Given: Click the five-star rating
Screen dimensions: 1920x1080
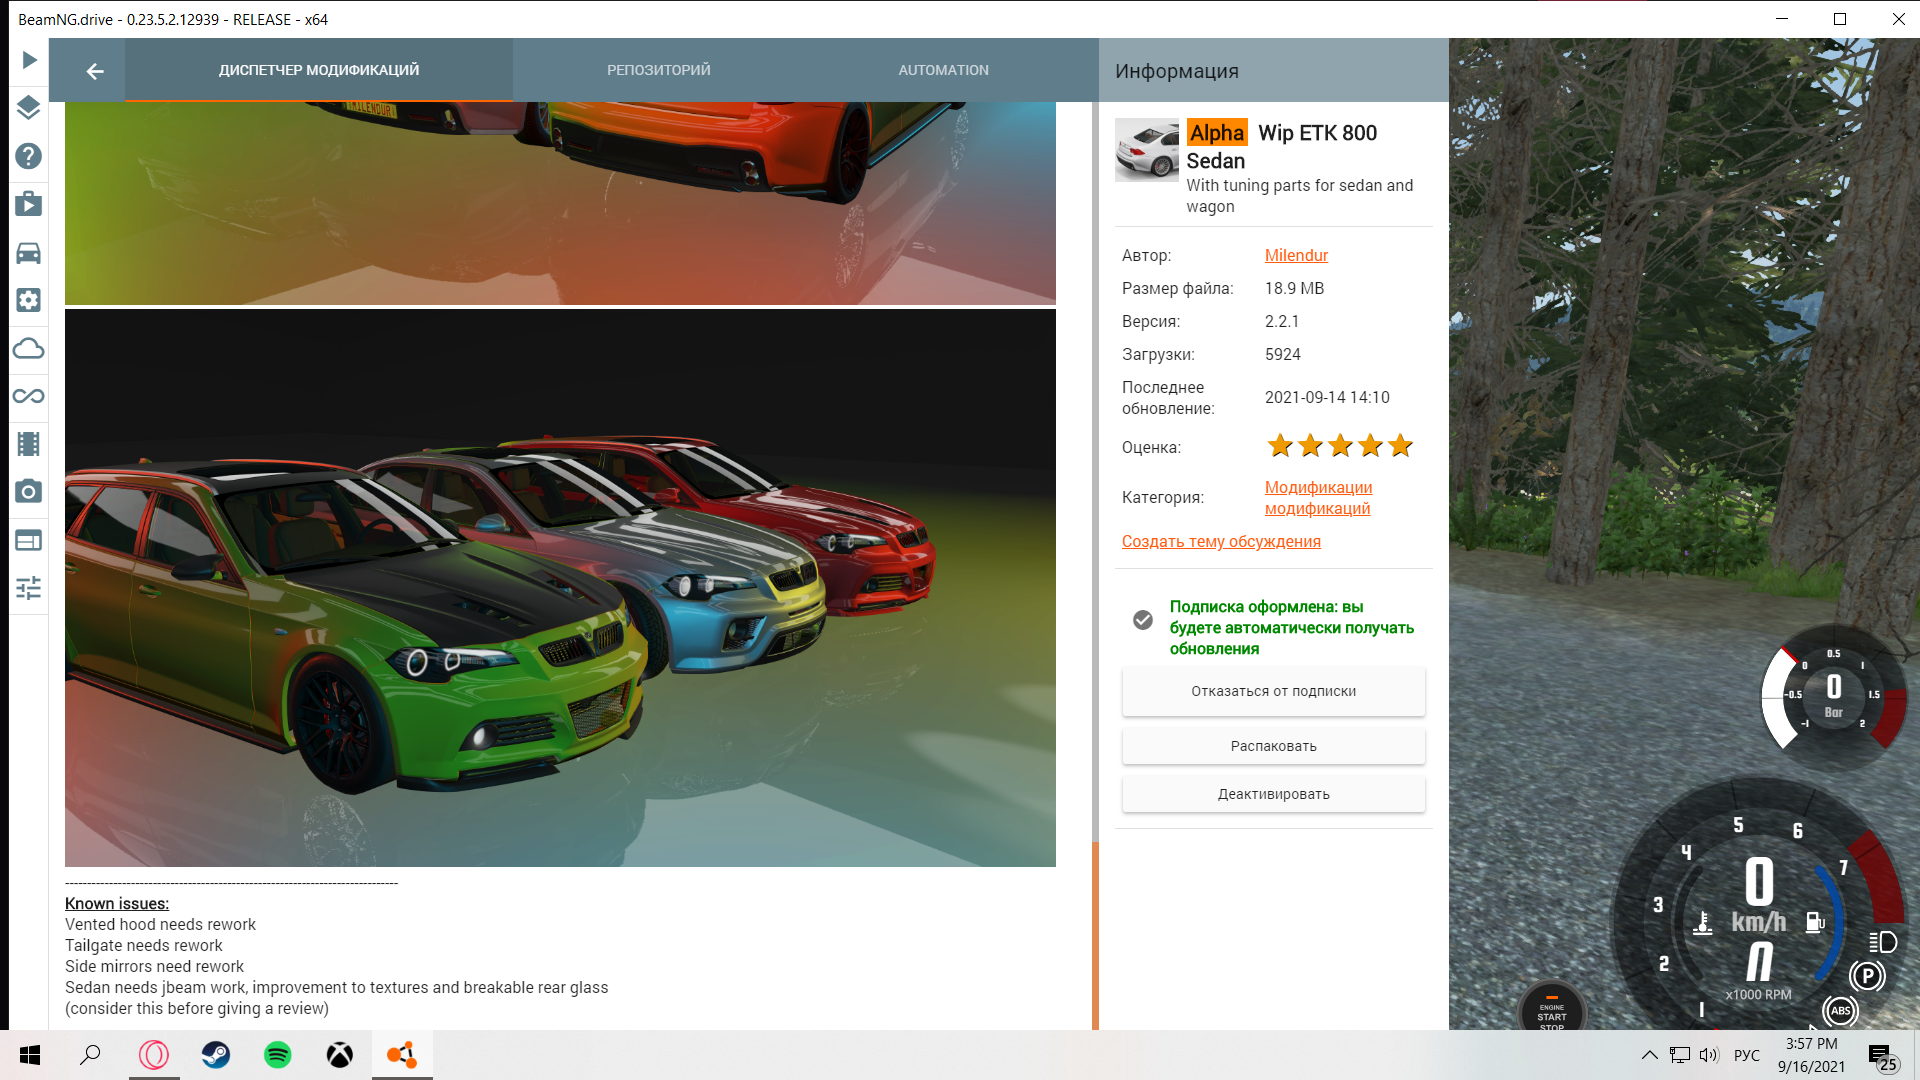Looking at the screenshot, I should (1340, 446).
